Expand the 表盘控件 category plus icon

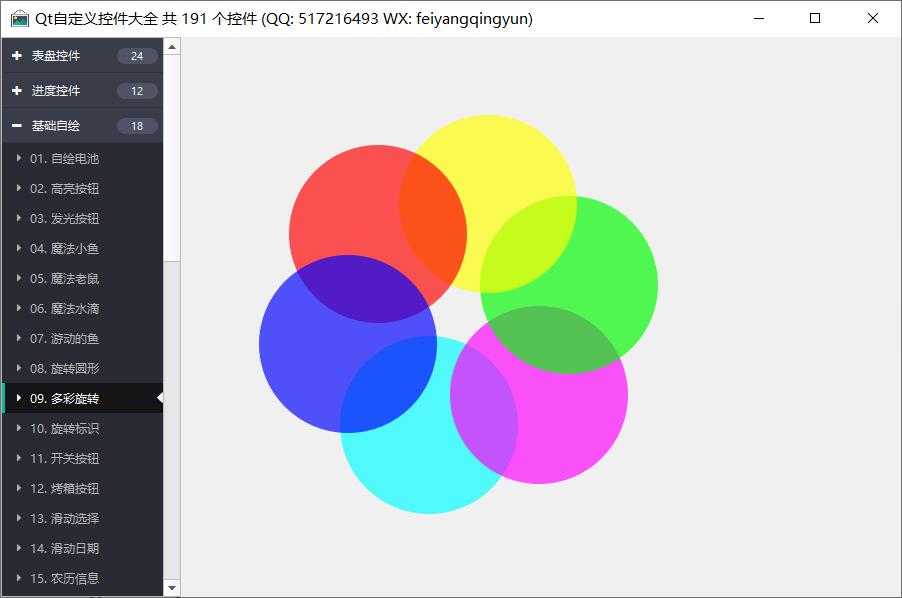click(17, 56)
